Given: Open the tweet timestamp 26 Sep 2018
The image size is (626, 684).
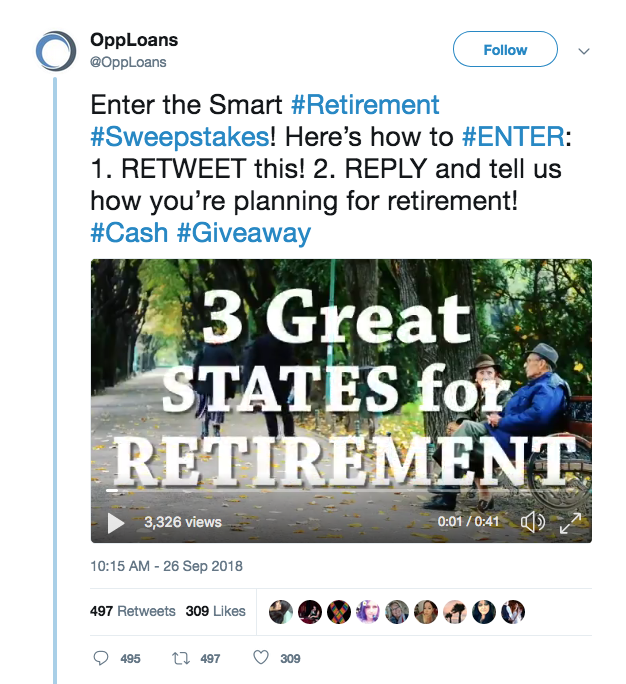Looking at the screenshot, I should point(166,566).
